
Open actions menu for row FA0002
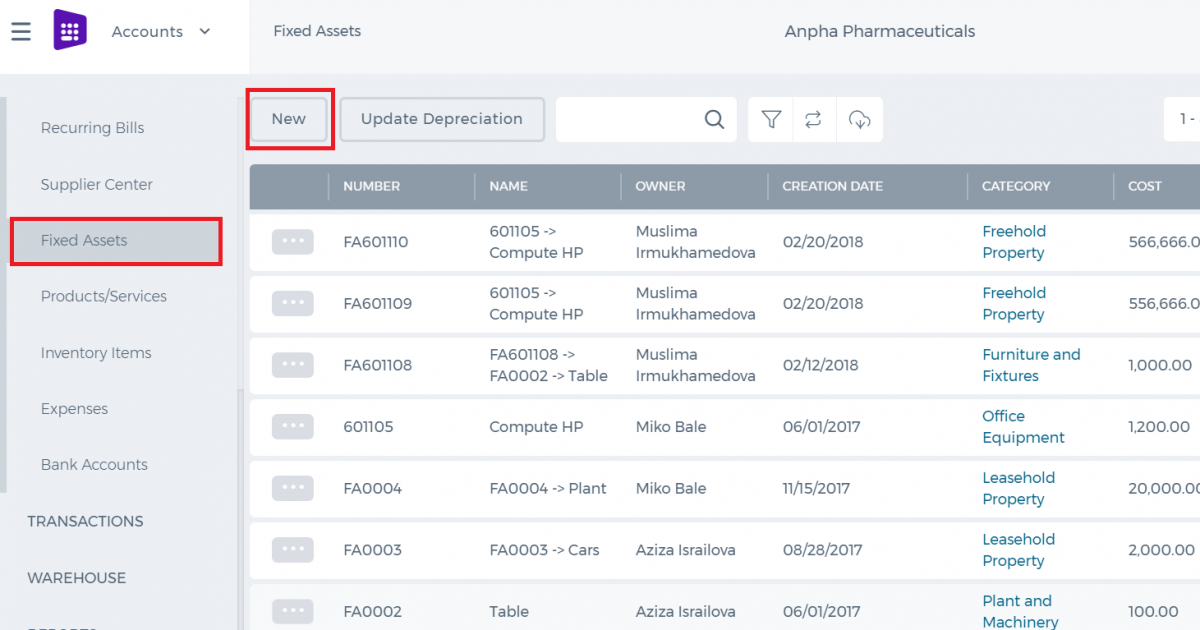pyautogui.click(x=292, y=611)
